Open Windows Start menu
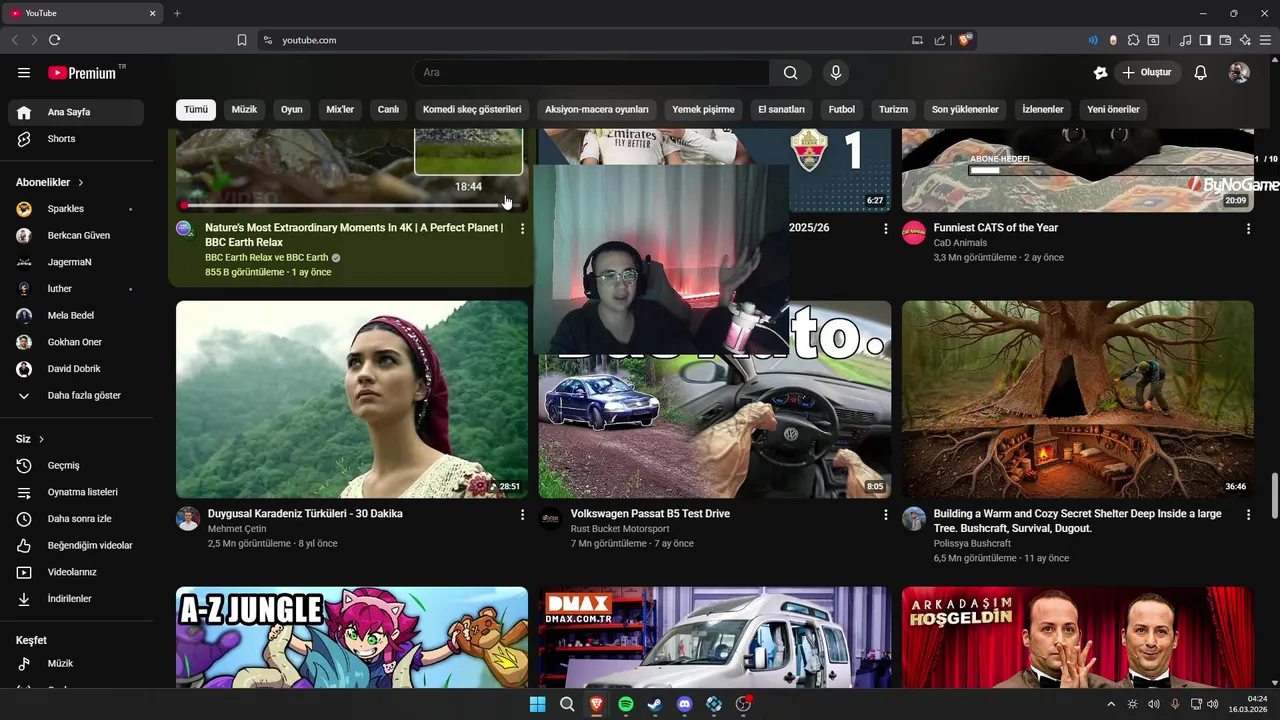 coord(537,704)
